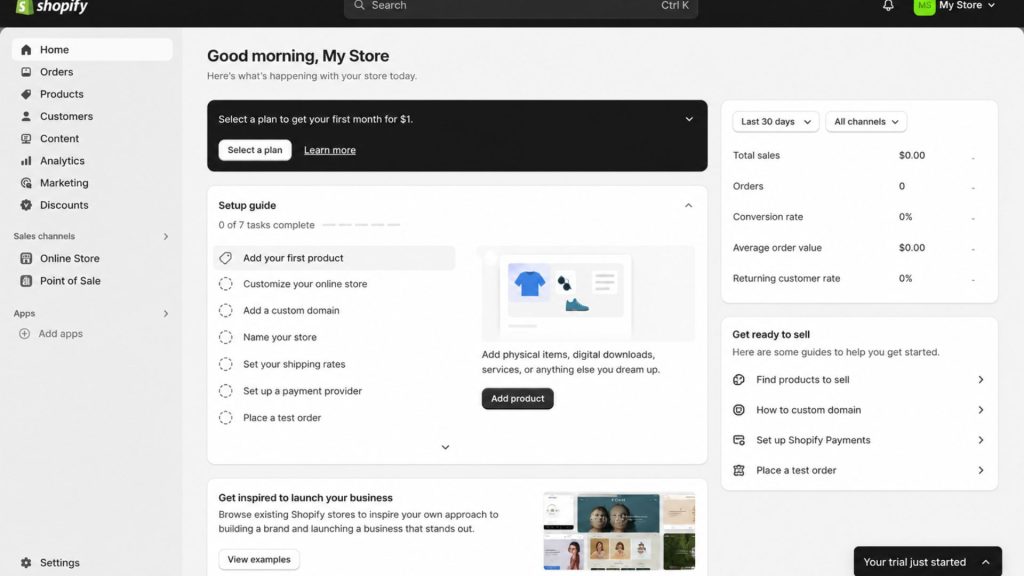Open the Last 30 days dropdown
1024x576 pixels.
[775, 121]
